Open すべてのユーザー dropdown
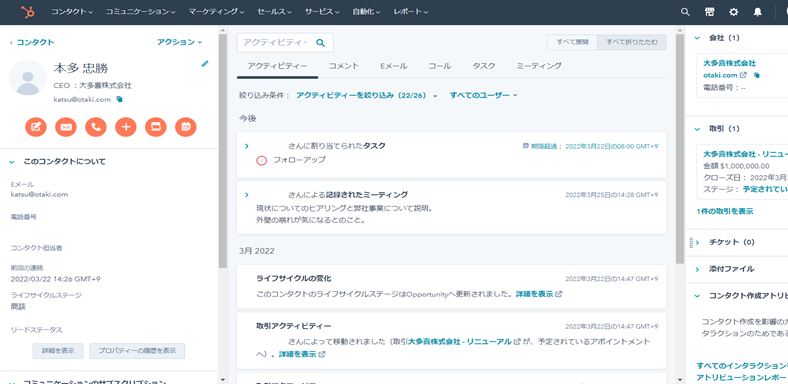788x384 pixels. [x=483, y=95]
